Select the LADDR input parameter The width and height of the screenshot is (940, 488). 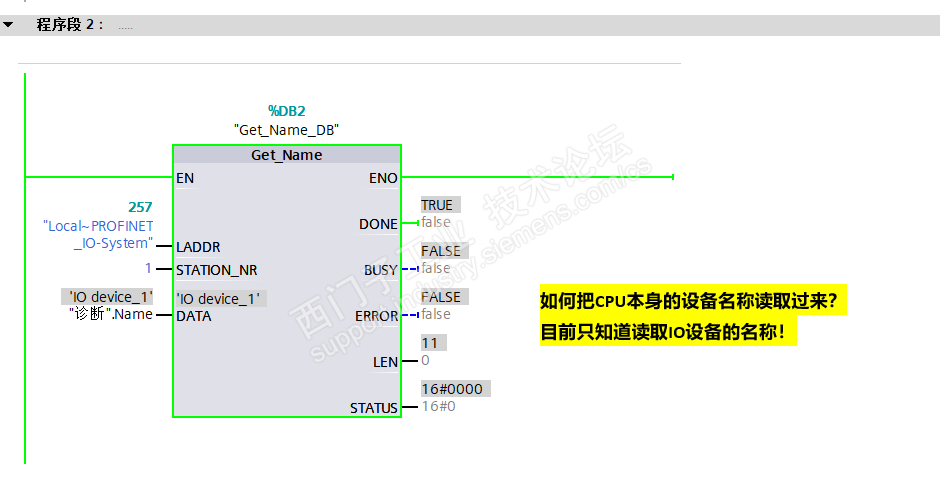[x=198, y=247]
